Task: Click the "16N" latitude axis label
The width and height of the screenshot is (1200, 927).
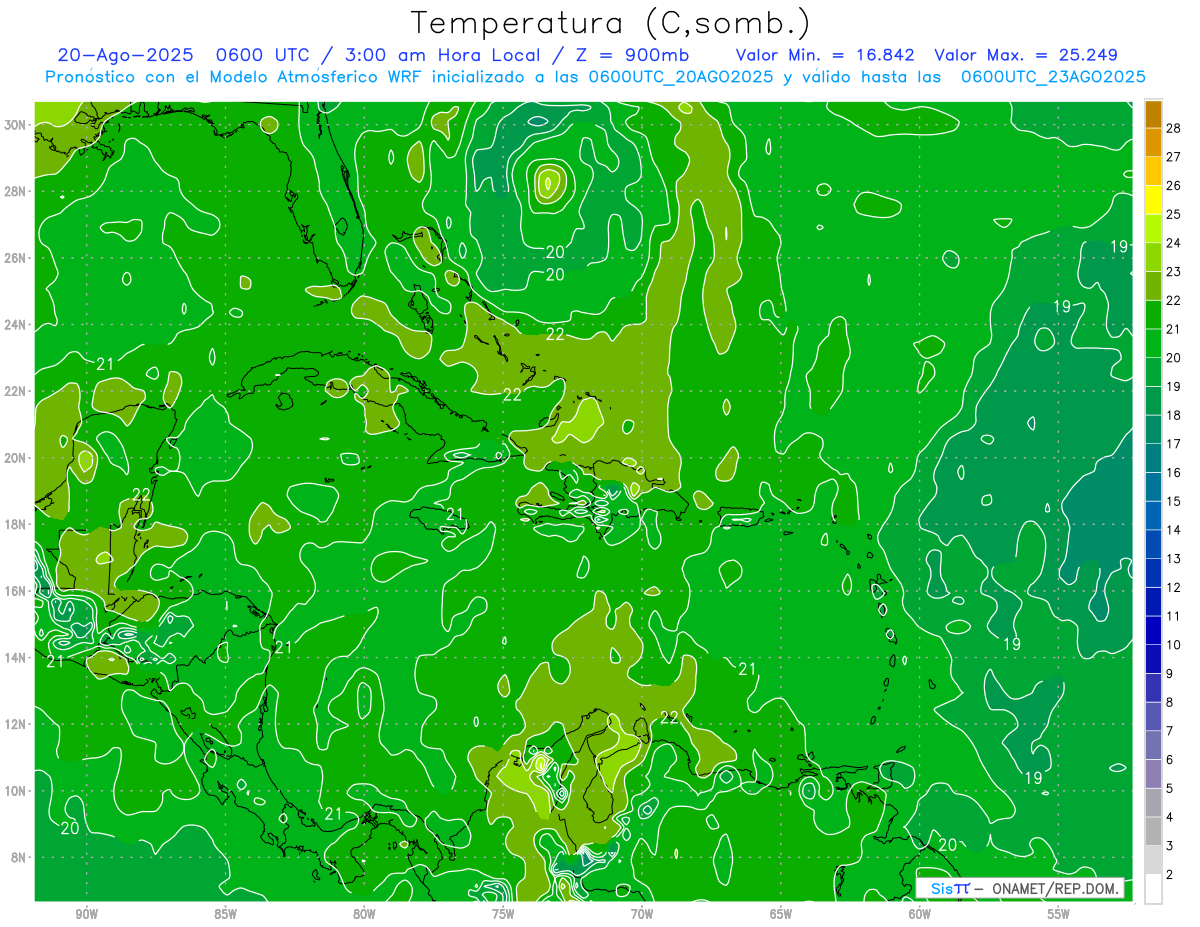Action: coord(15,591)
